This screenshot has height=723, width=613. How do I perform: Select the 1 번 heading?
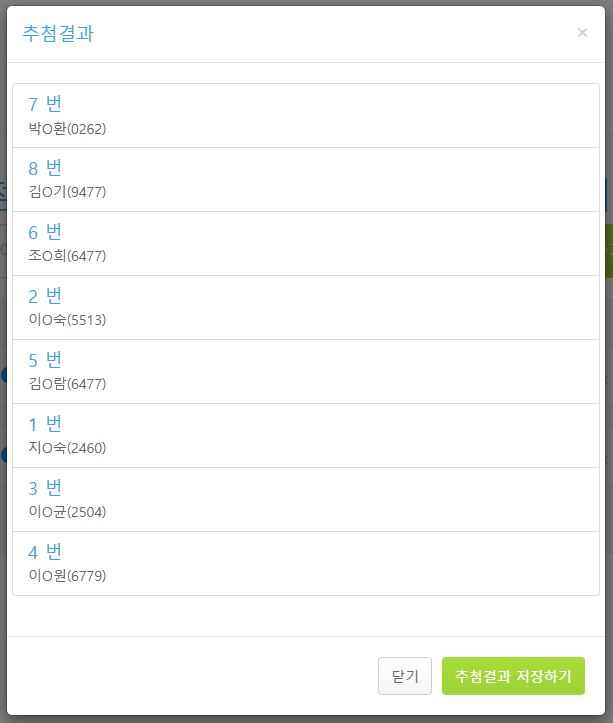click(x=45, y=424)
